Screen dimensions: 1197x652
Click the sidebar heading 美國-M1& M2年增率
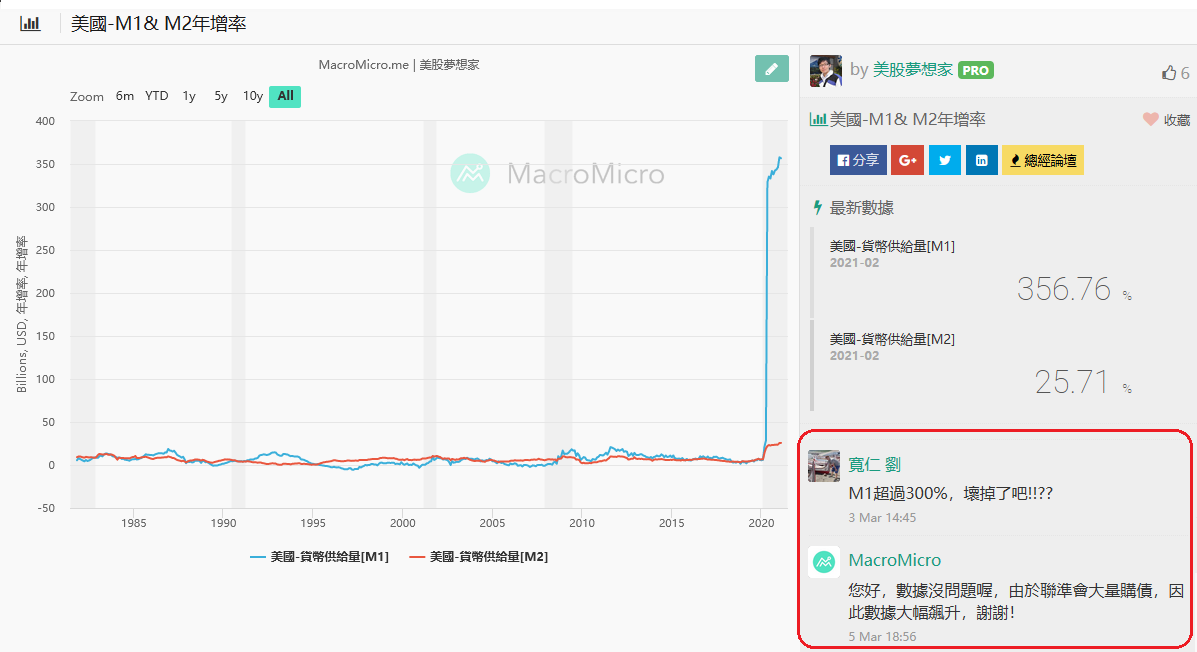click(x=908, y=119)
